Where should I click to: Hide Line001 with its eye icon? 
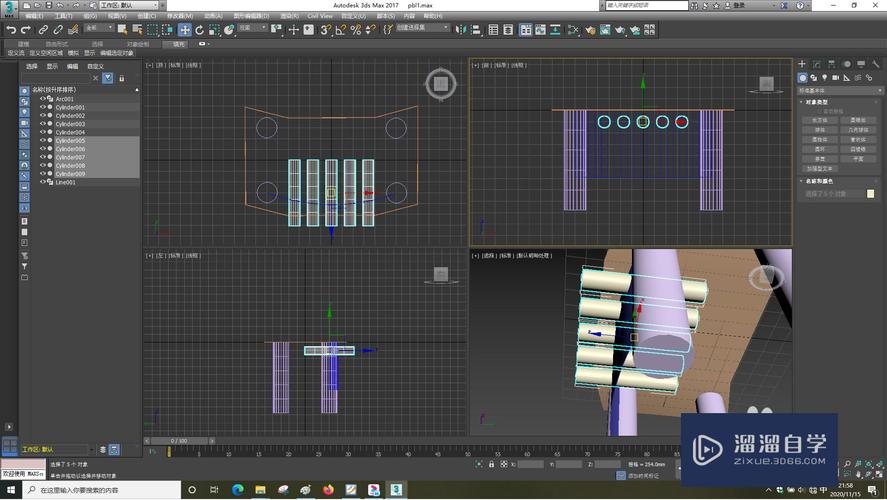pos(42,182)
